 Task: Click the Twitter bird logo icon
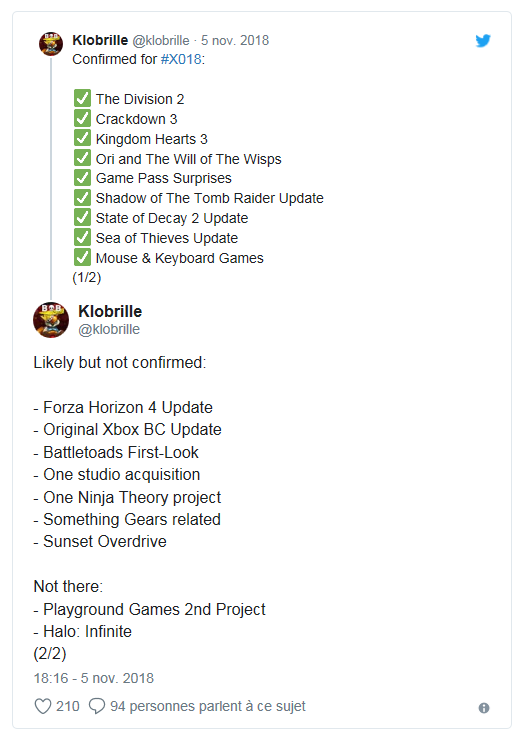tap(483, 41)
